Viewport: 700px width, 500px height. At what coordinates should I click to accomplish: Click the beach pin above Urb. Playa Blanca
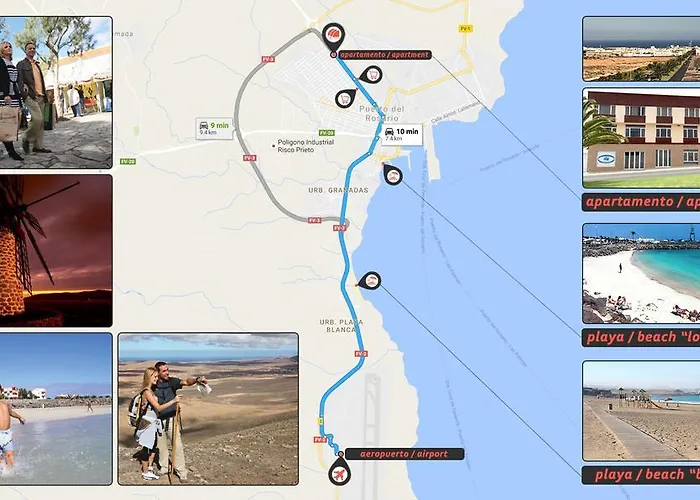370,281
